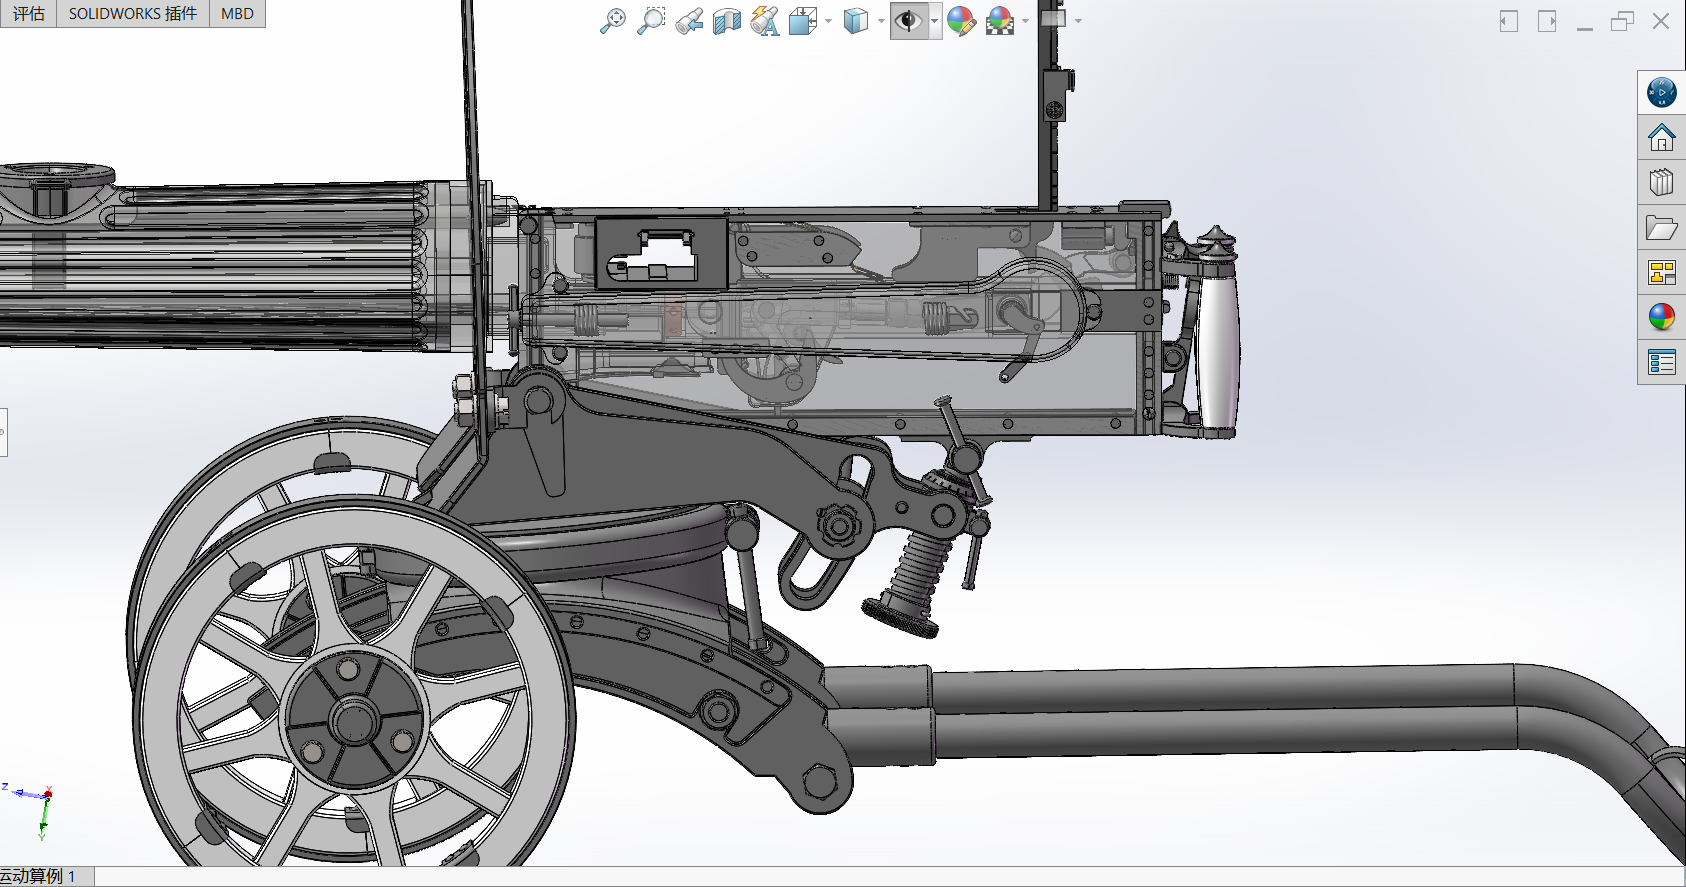Click the View Settings monitor icon
The height and width of the screenshot is (887, 1686).
tap(1053, 19)
